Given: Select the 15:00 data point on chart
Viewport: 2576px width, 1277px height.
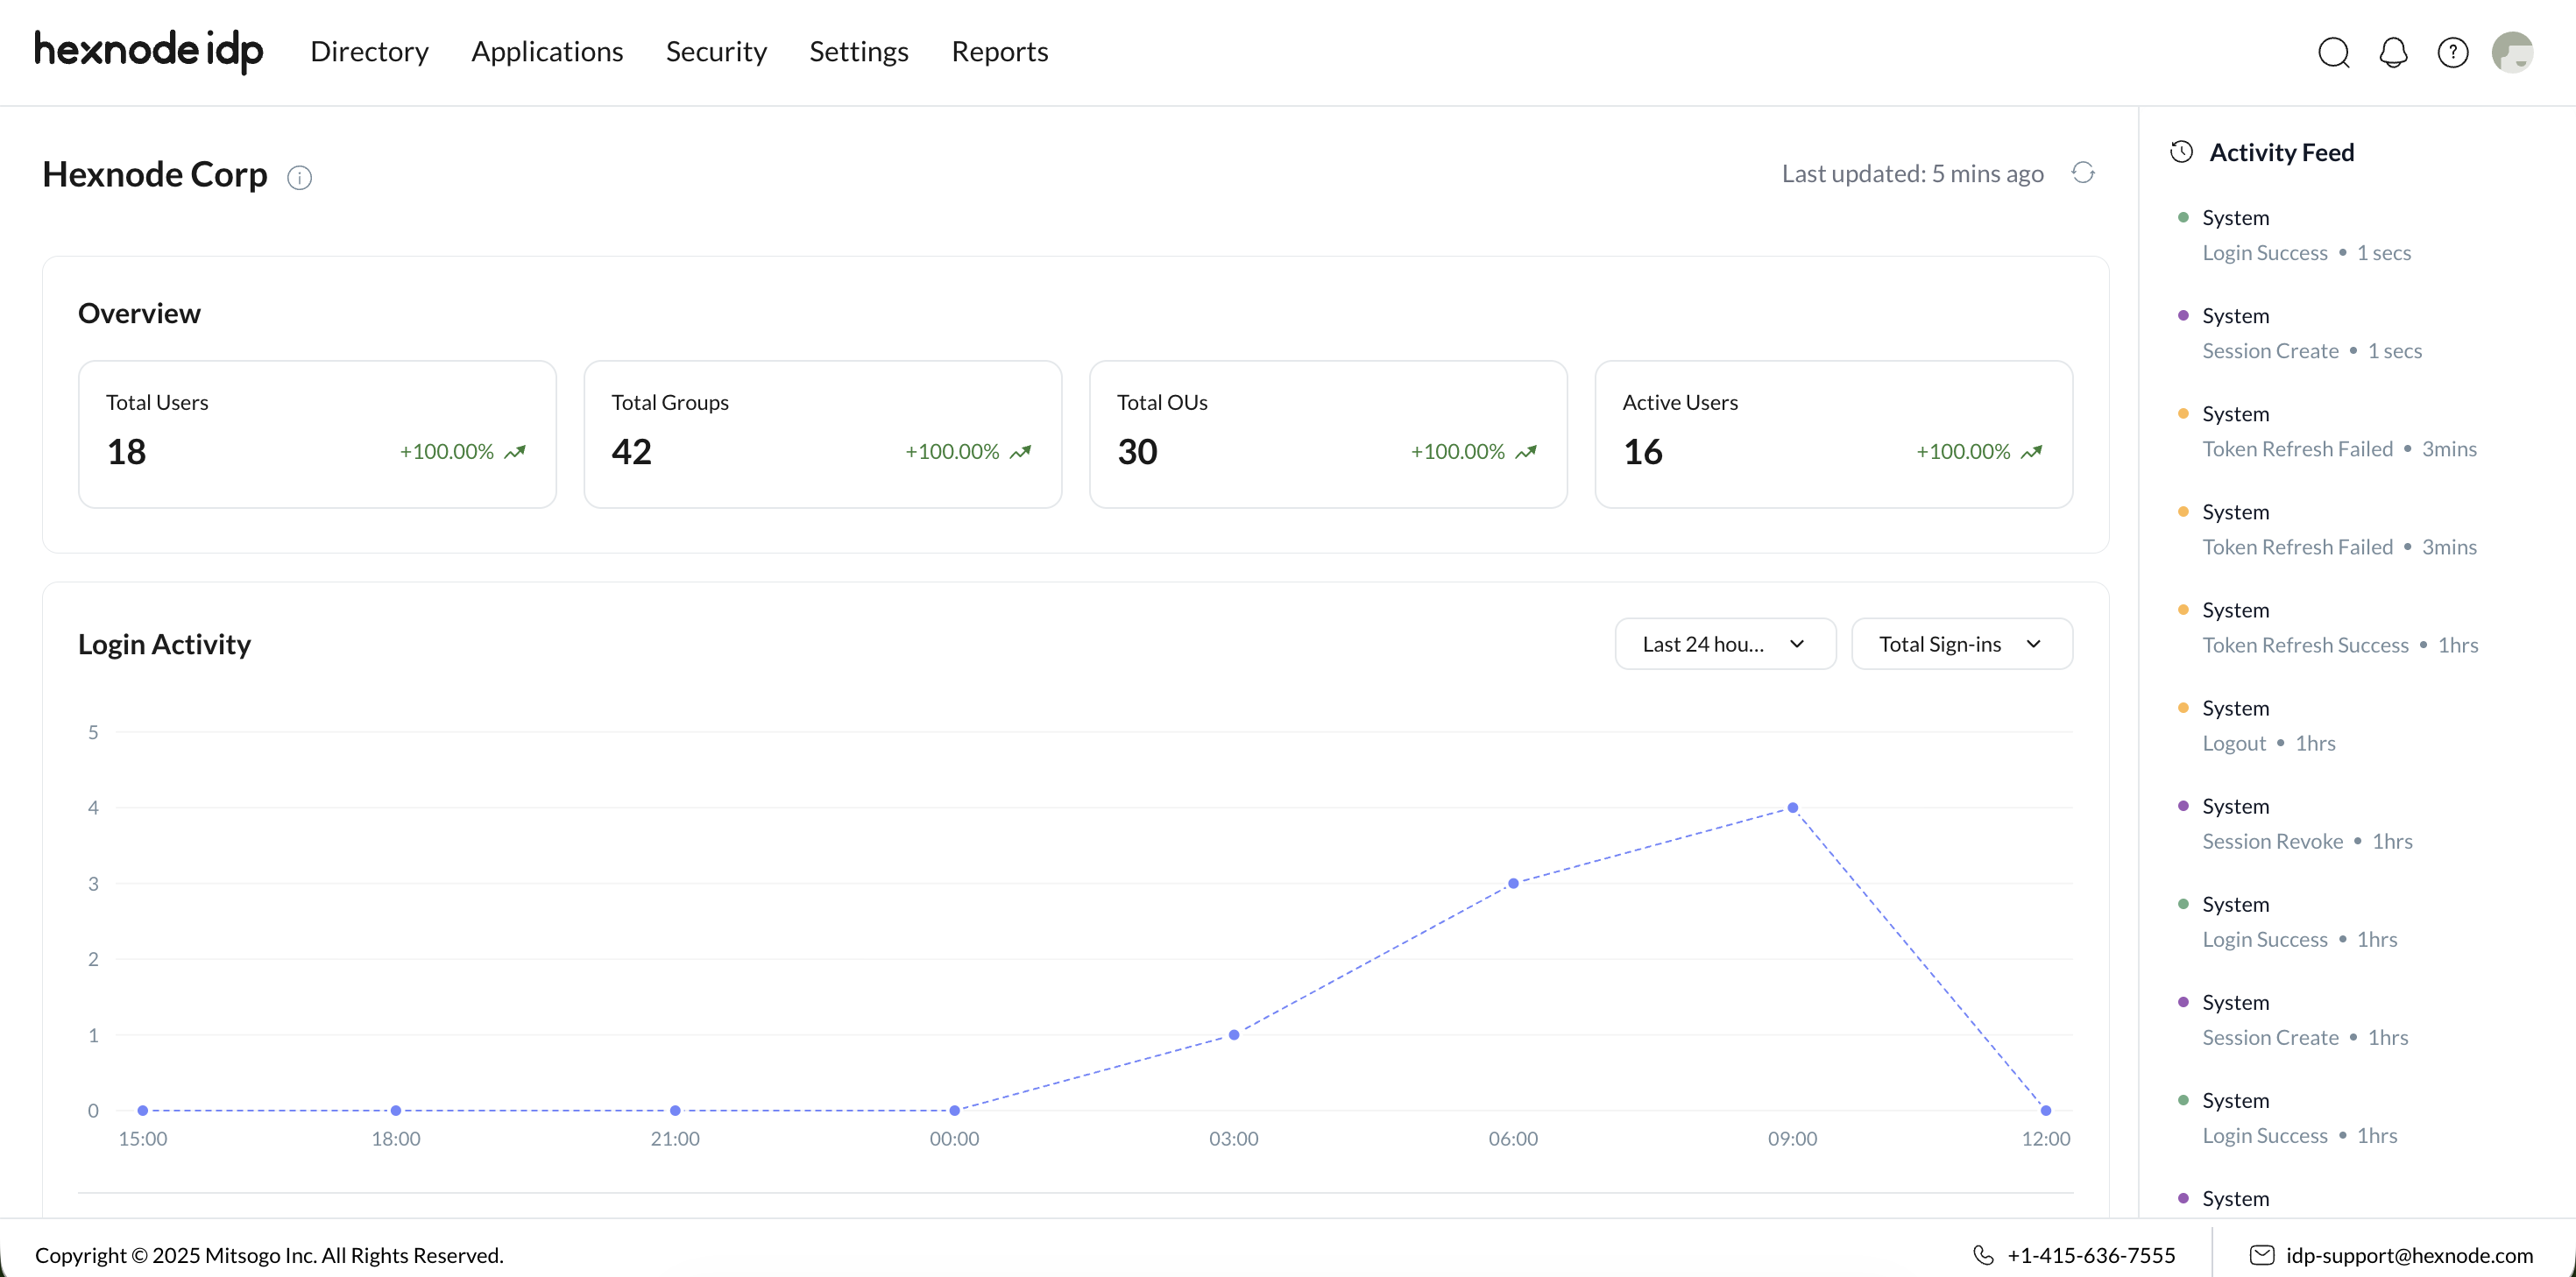Looking at the screenshot, I should 143,1111.
